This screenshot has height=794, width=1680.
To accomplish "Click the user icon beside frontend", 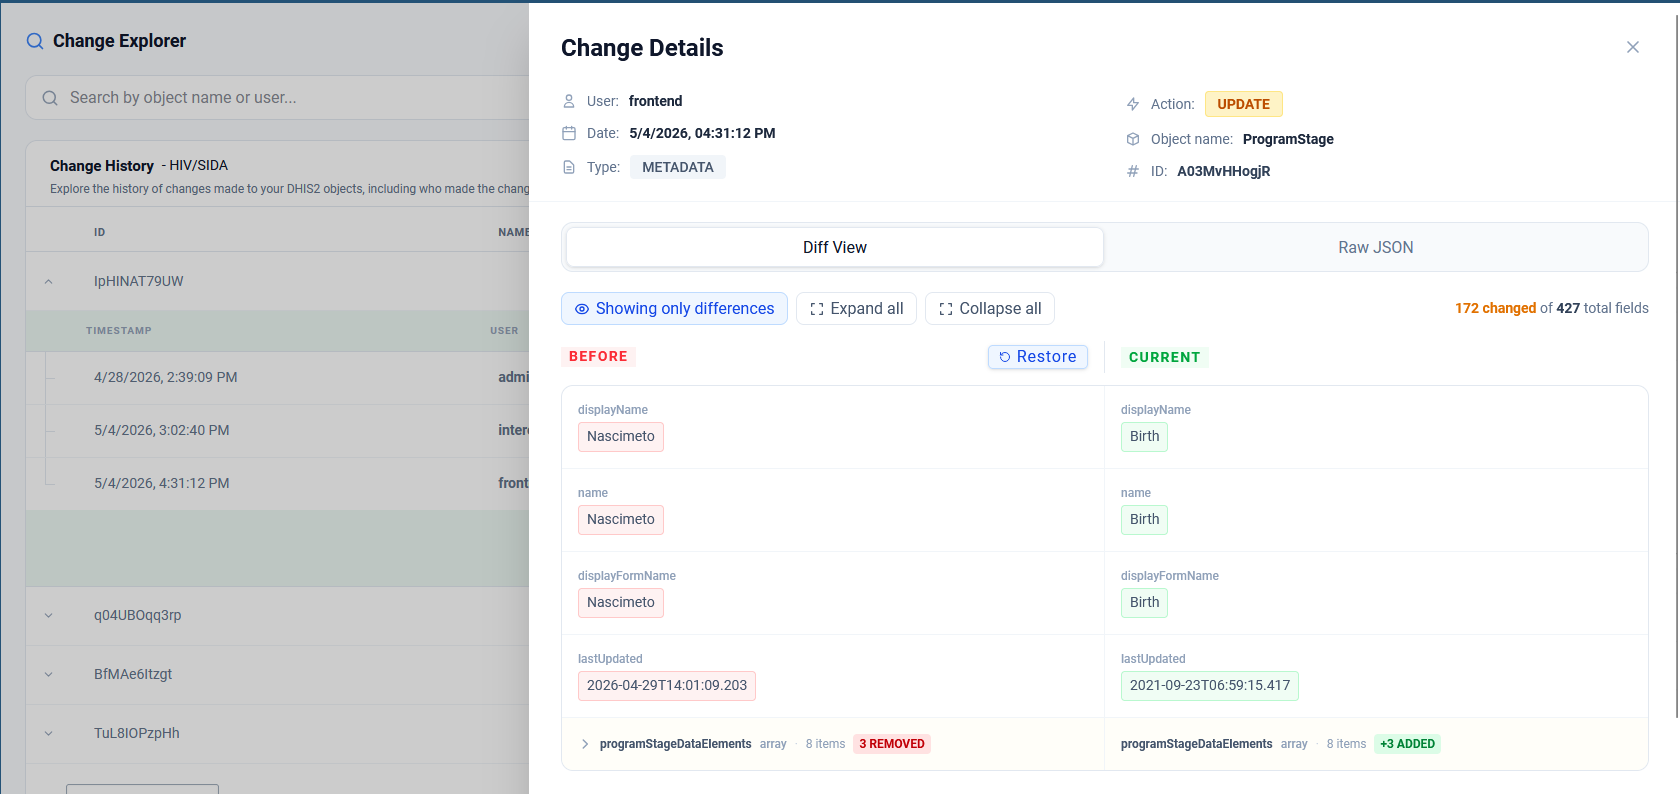I will pyautogui.click(x=569, y=101).
